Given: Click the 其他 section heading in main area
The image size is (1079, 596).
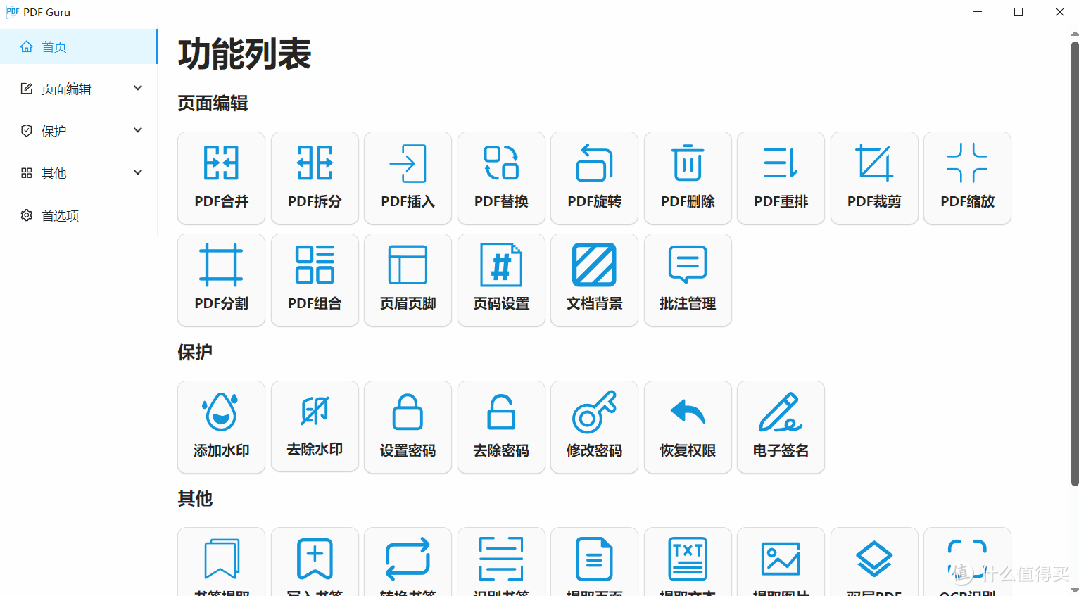Looking at the screenshot, I should point(195,498).
